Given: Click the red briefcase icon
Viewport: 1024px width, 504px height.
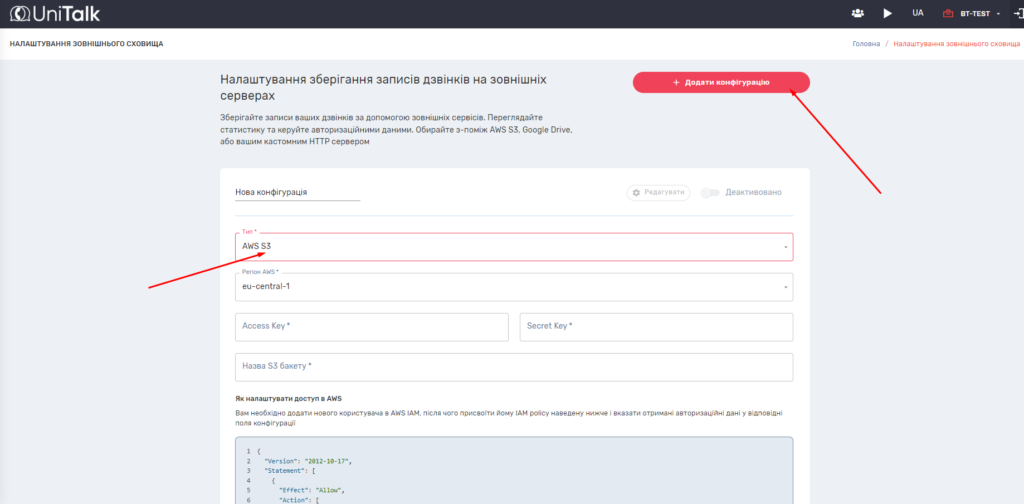Looking at the screenshot, I should coord(949,14).
